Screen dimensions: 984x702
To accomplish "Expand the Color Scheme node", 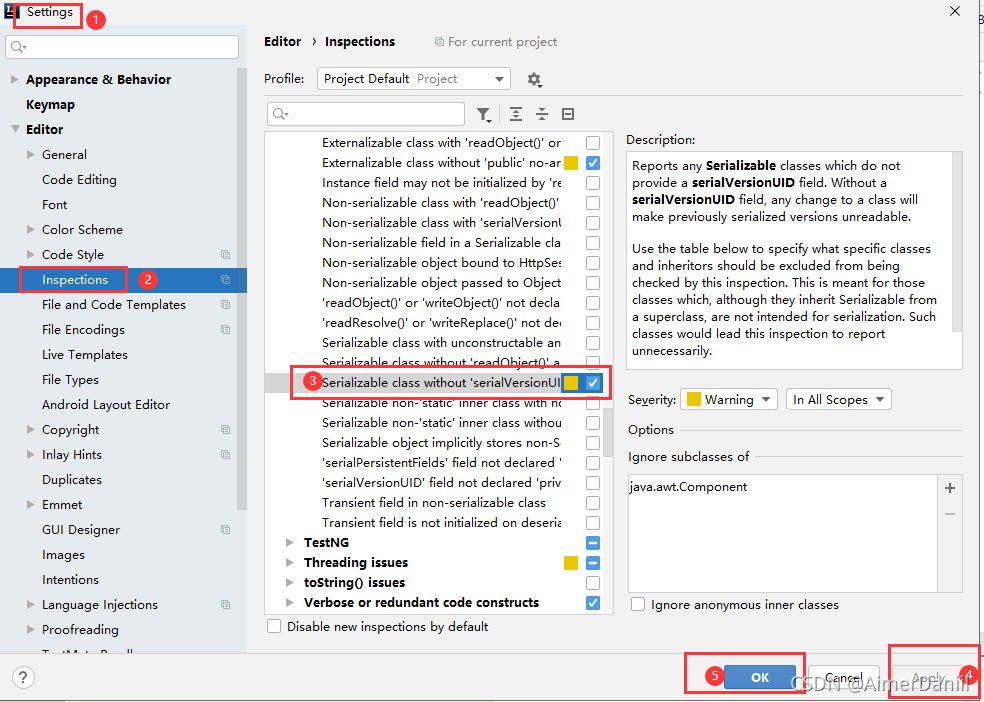I will [x=31, y=230].
